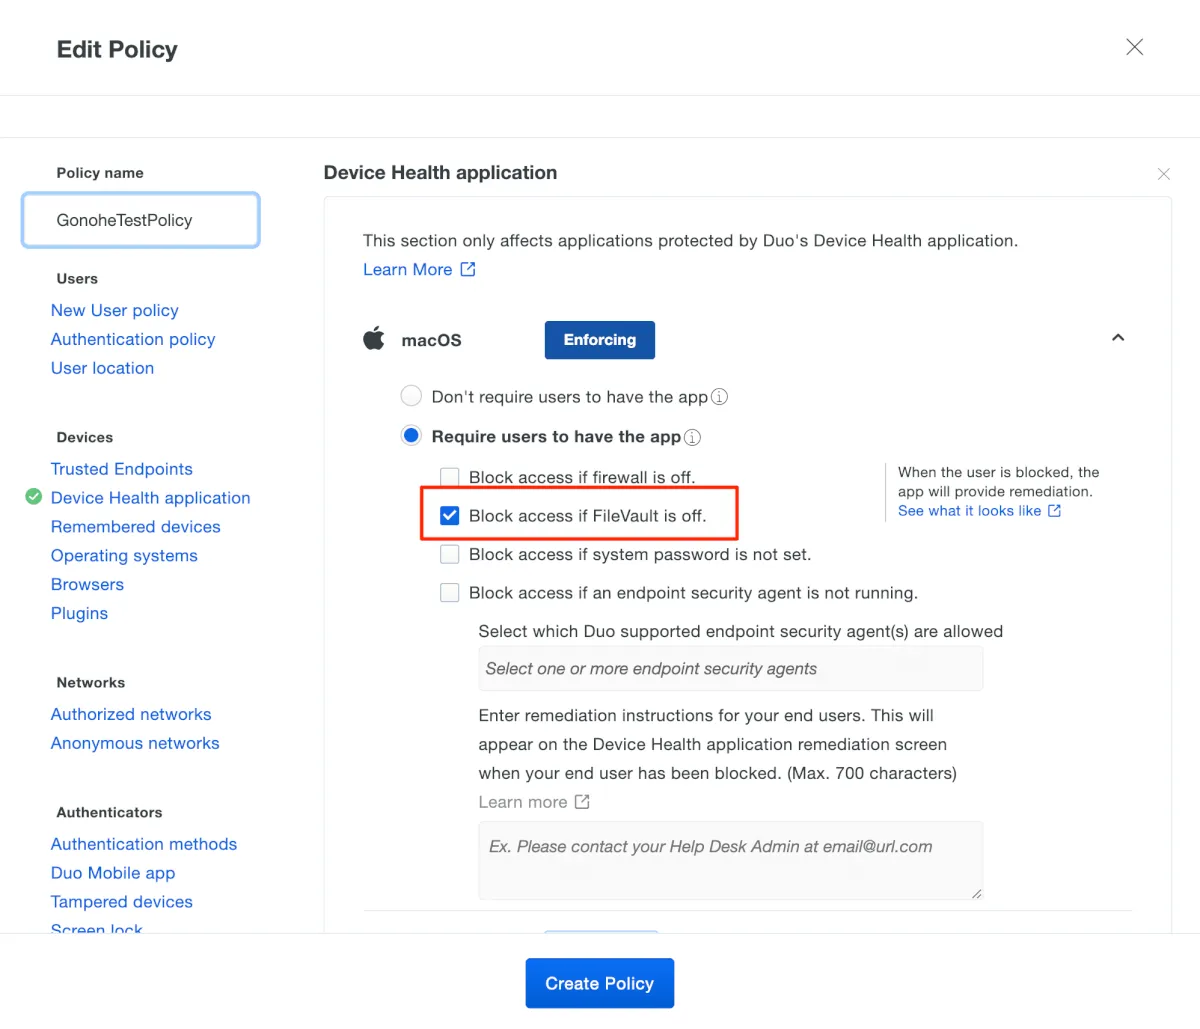This screenshot has height=1029, width=1200.
Task: Click the external link icon beside Learn More
Action: coord(468,269)
